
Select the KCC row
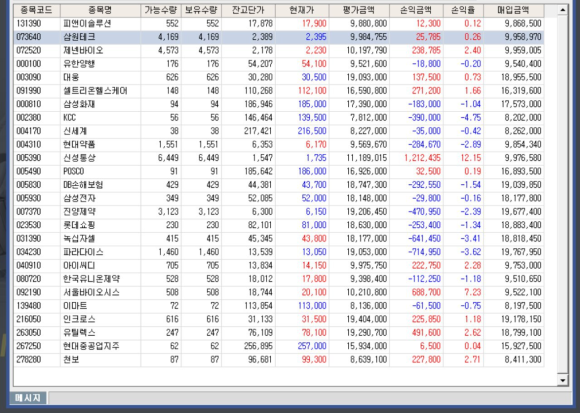click(x=279, y=118)
